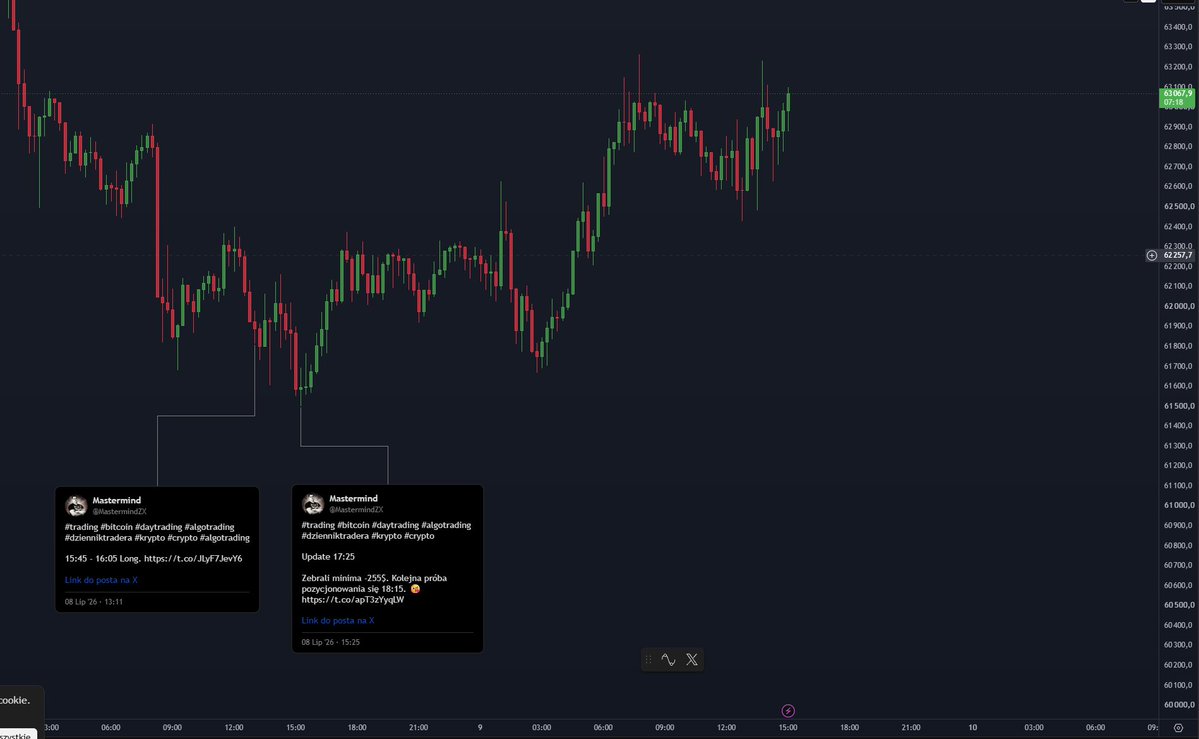Click the 60 500,0 price axis label
This screenshot has width=1199, height=739.
click(1178, 605)
